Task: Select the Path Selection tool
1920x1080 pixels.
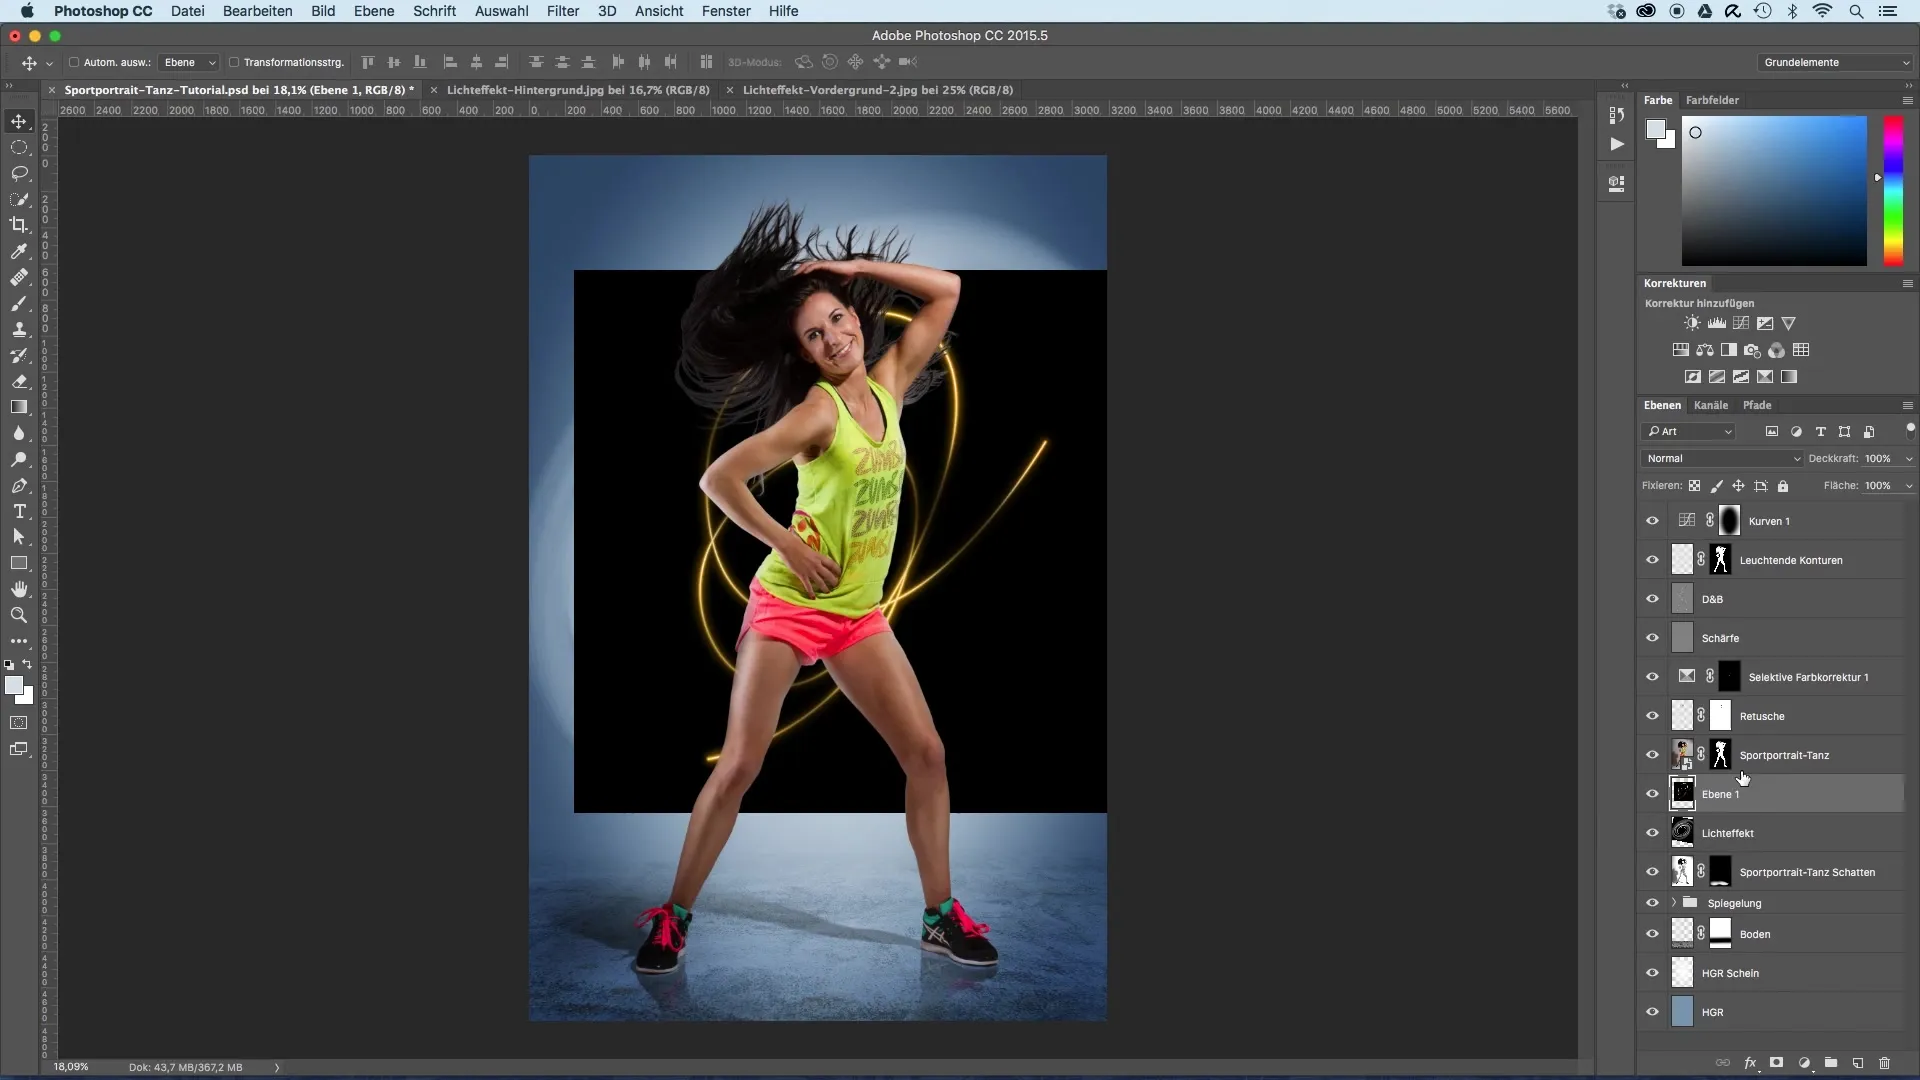Action: [x=19, y=537]
